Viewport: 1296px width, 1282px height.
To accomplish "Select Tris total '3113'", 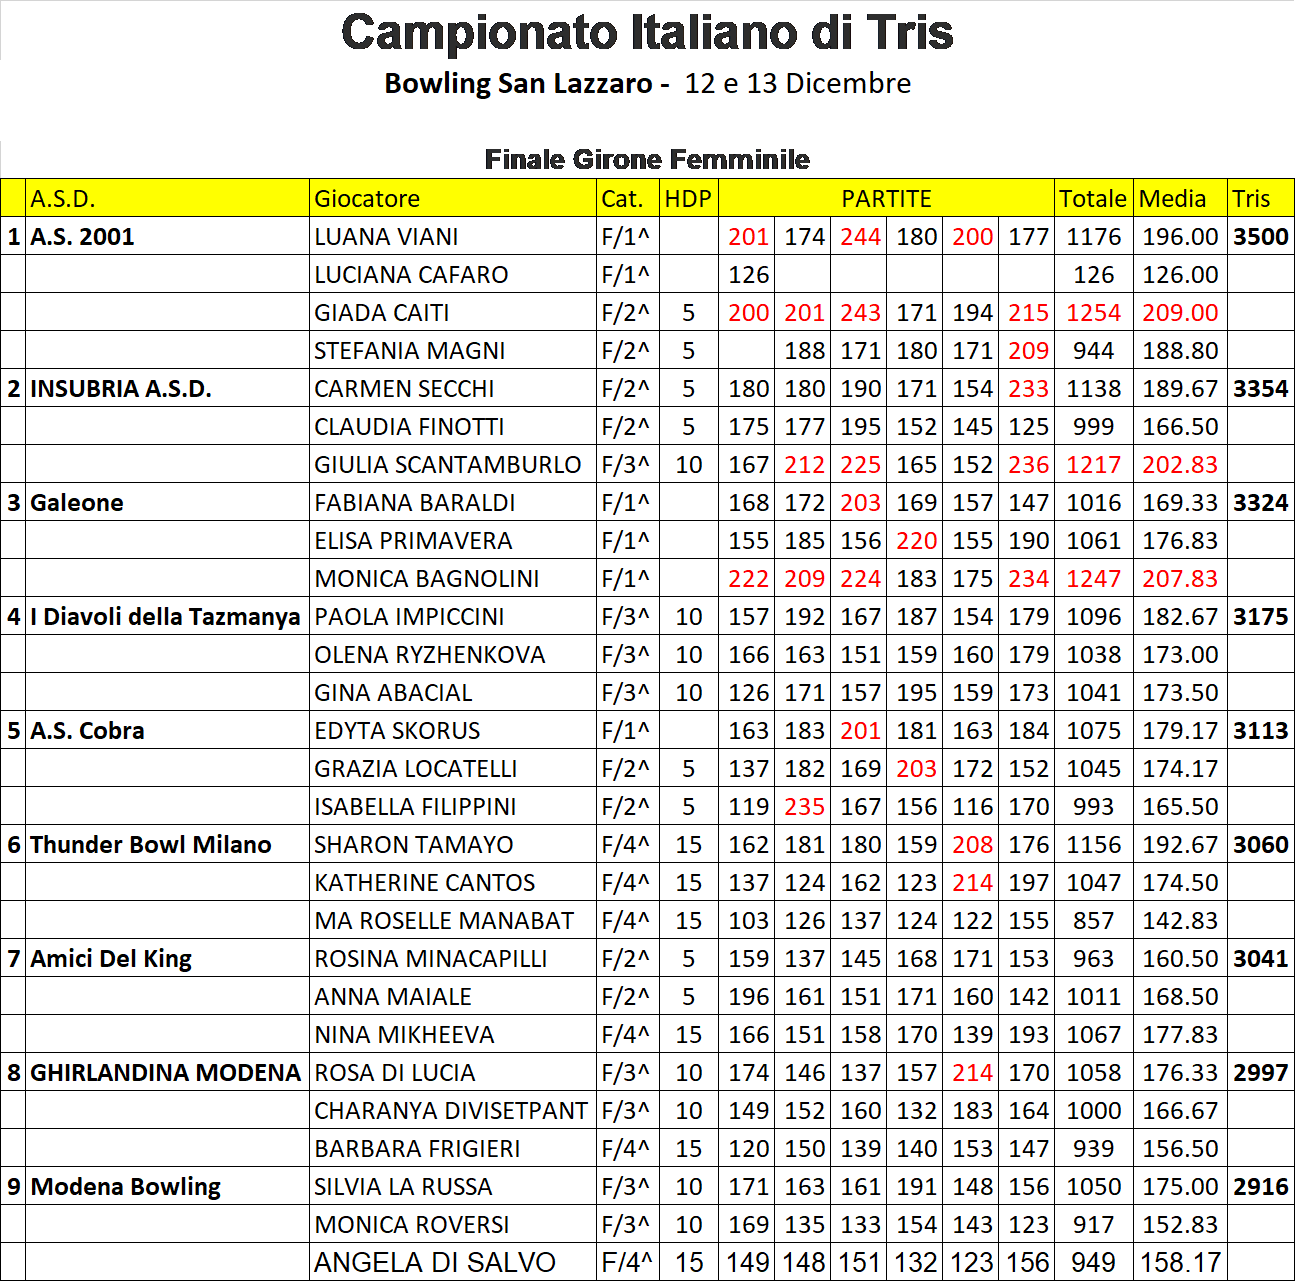I will 1261,730.
